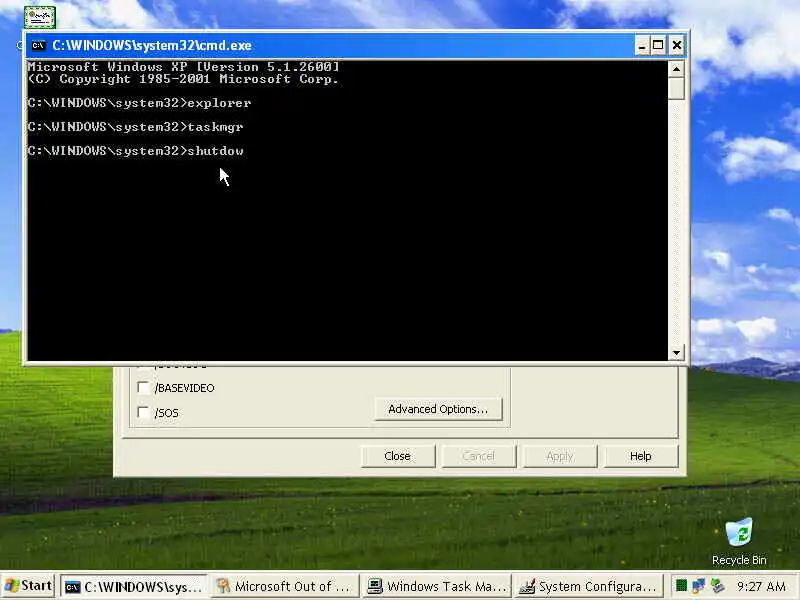Click the 'explorer' command line text
800x600 pixels.
pos(139,103)
